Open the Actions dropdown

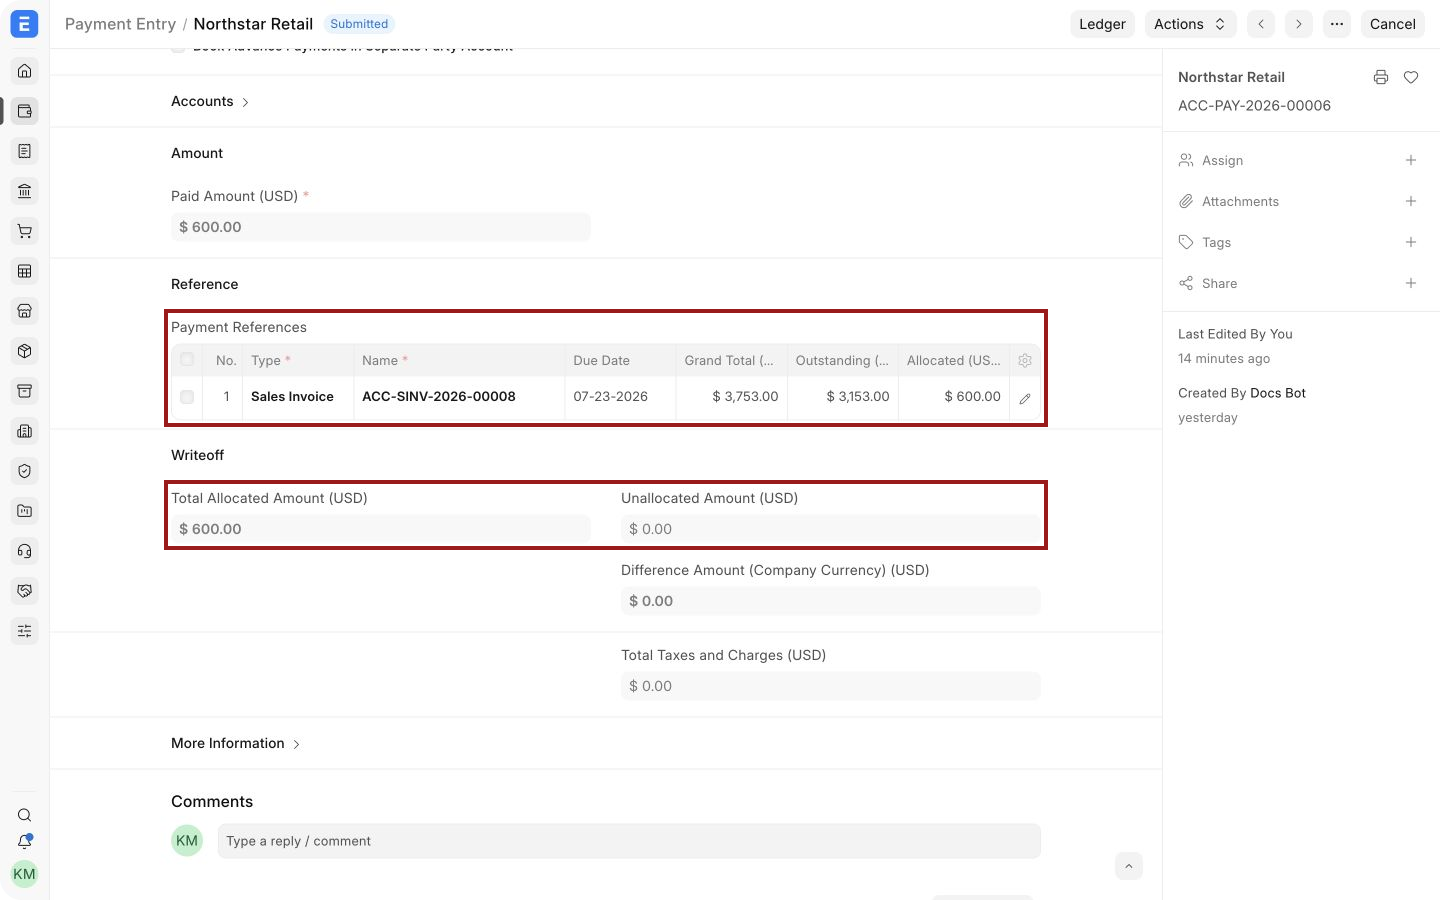click(x=1190, y=24)
